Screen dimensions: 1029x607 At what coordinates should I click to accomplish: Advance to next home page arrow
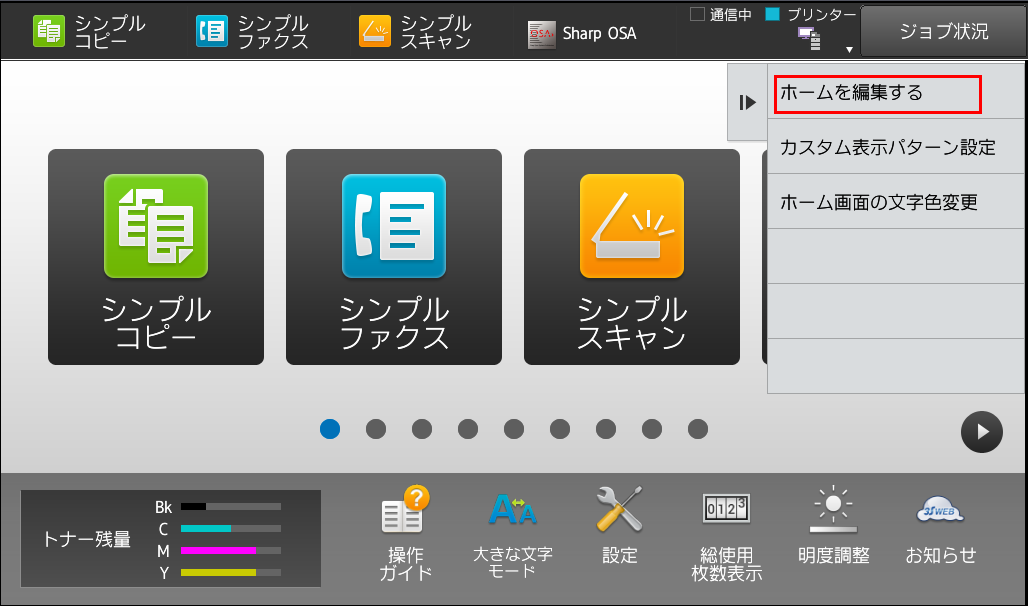[x=982, y=432]
